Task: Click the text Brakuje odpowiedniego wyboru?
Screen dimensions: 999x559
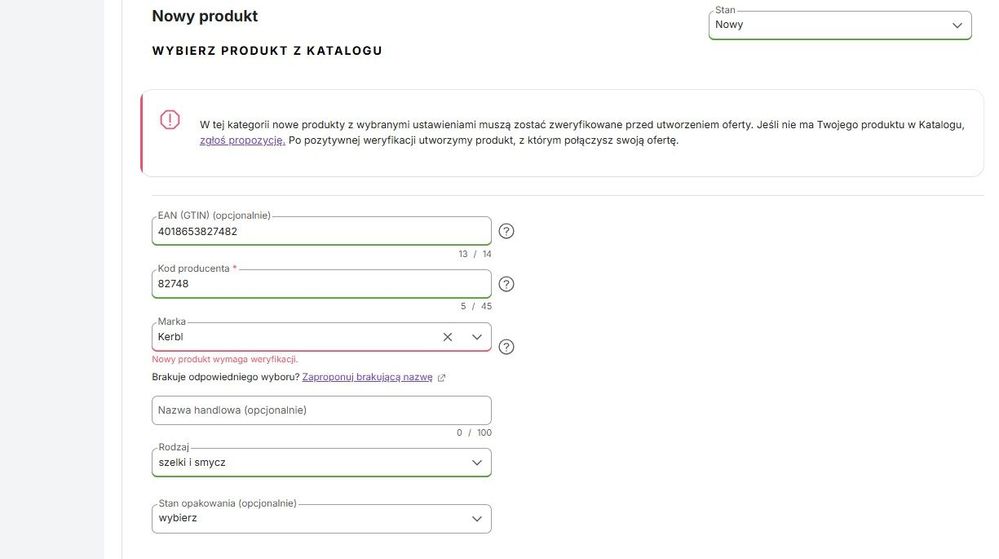Action: (226, 377)
